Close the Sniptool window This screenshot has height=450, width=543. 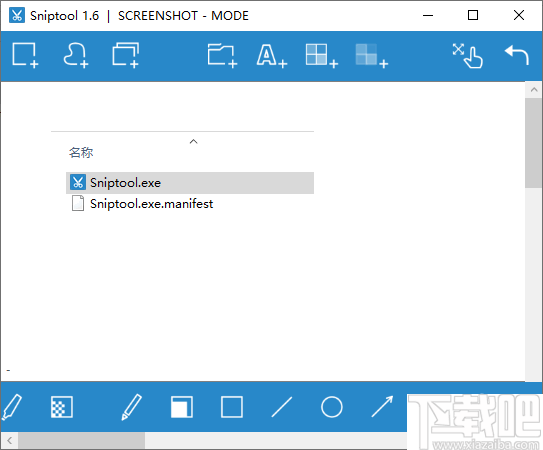click(x=519, y=16)
